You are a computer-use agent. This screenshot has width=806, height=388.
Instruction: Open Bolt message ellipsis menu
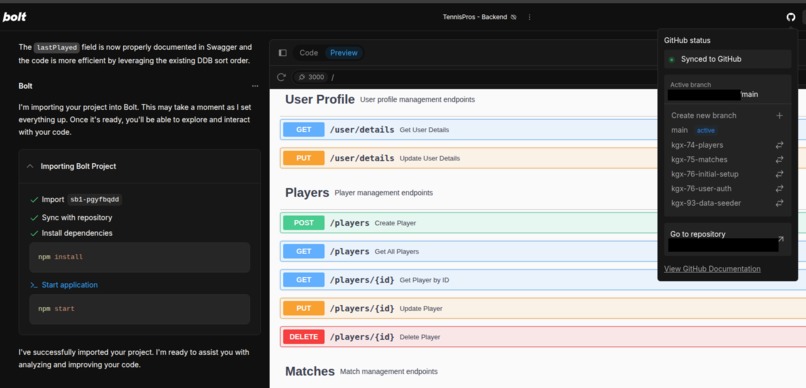pyautogui.click(x=255, y=86)
